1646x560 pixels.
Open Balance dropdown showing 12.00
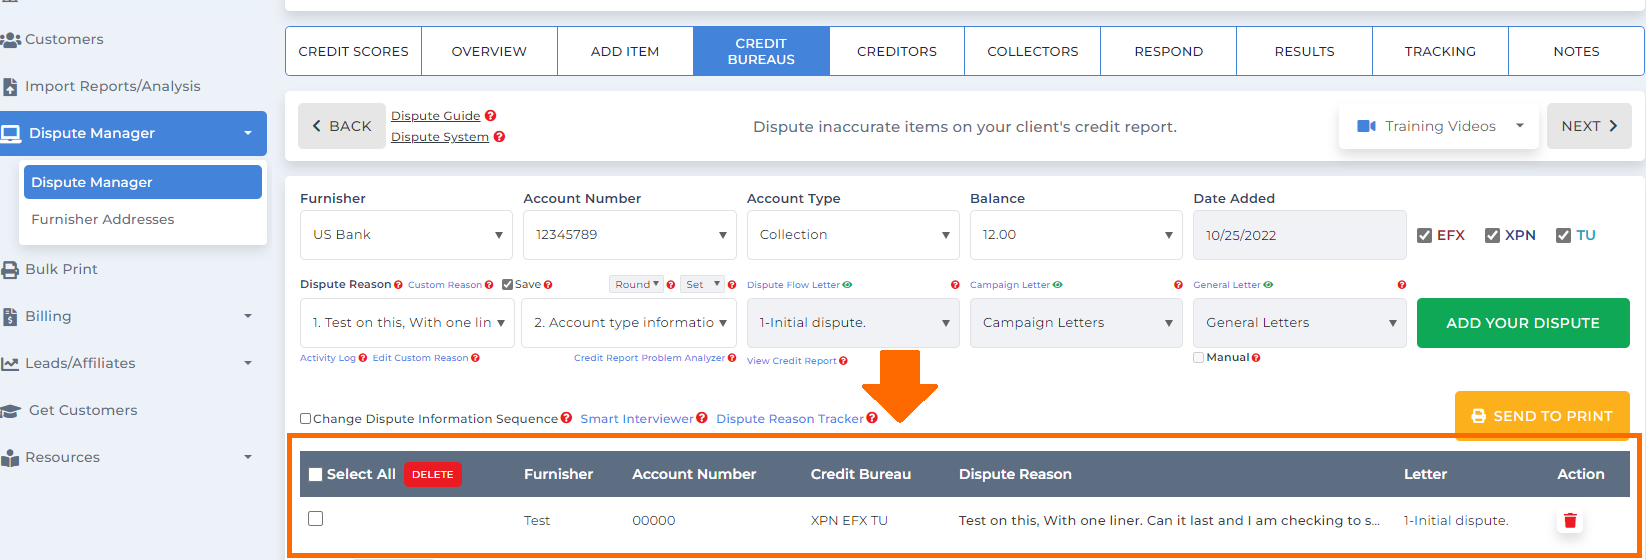click(x=1076, y=235)
